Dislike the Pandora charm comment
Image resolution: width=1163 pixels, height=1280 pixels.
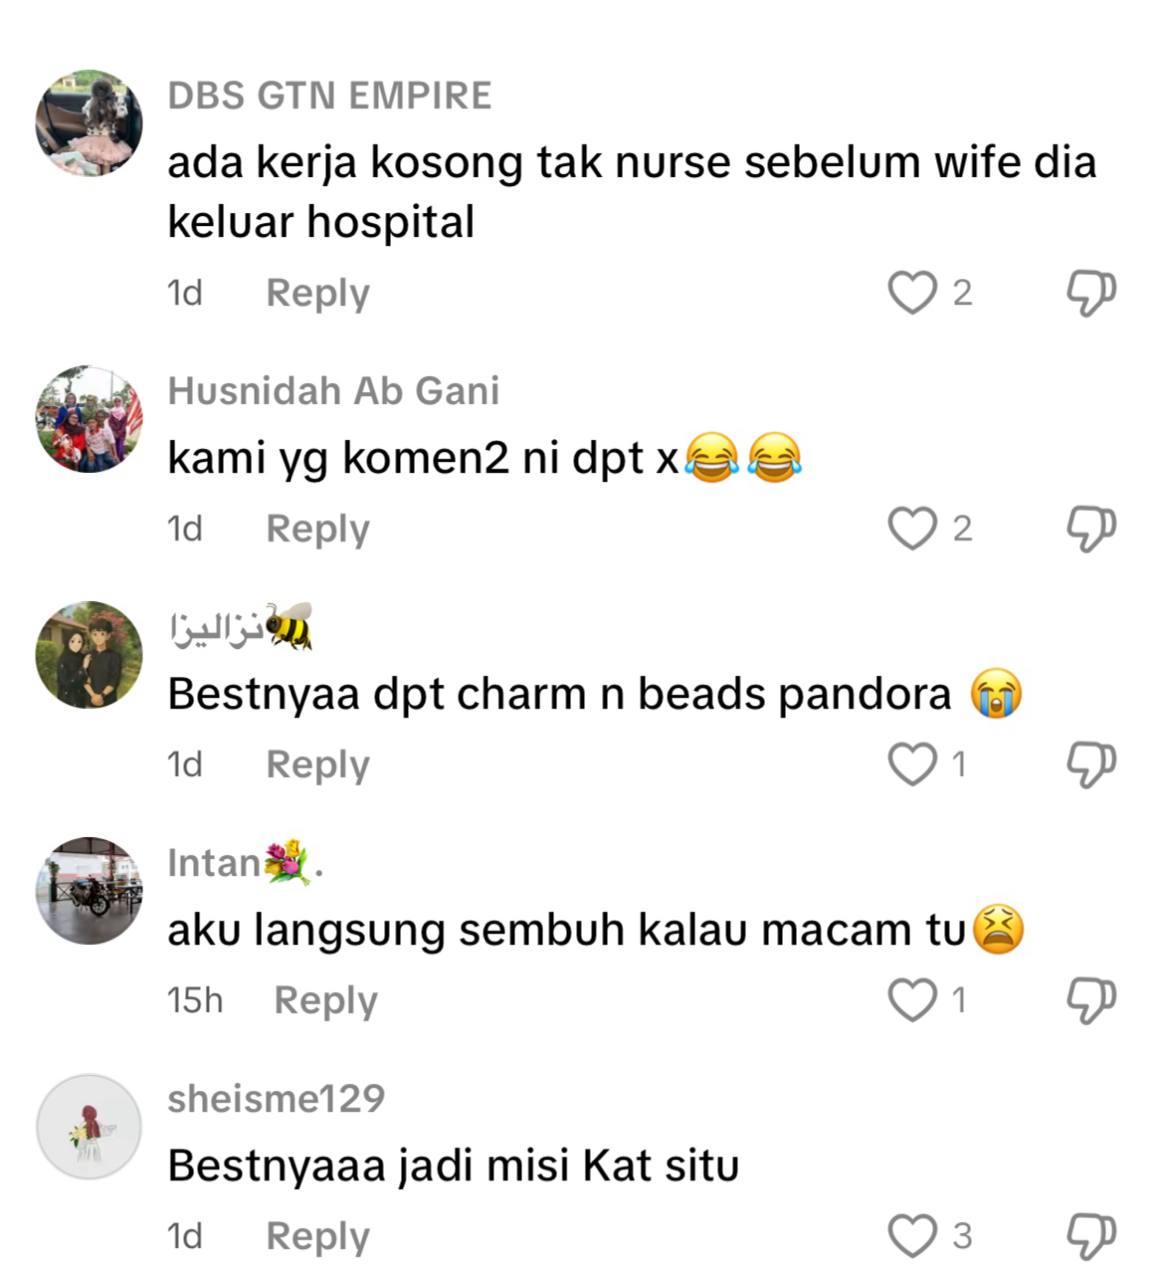pos(1091,765)
